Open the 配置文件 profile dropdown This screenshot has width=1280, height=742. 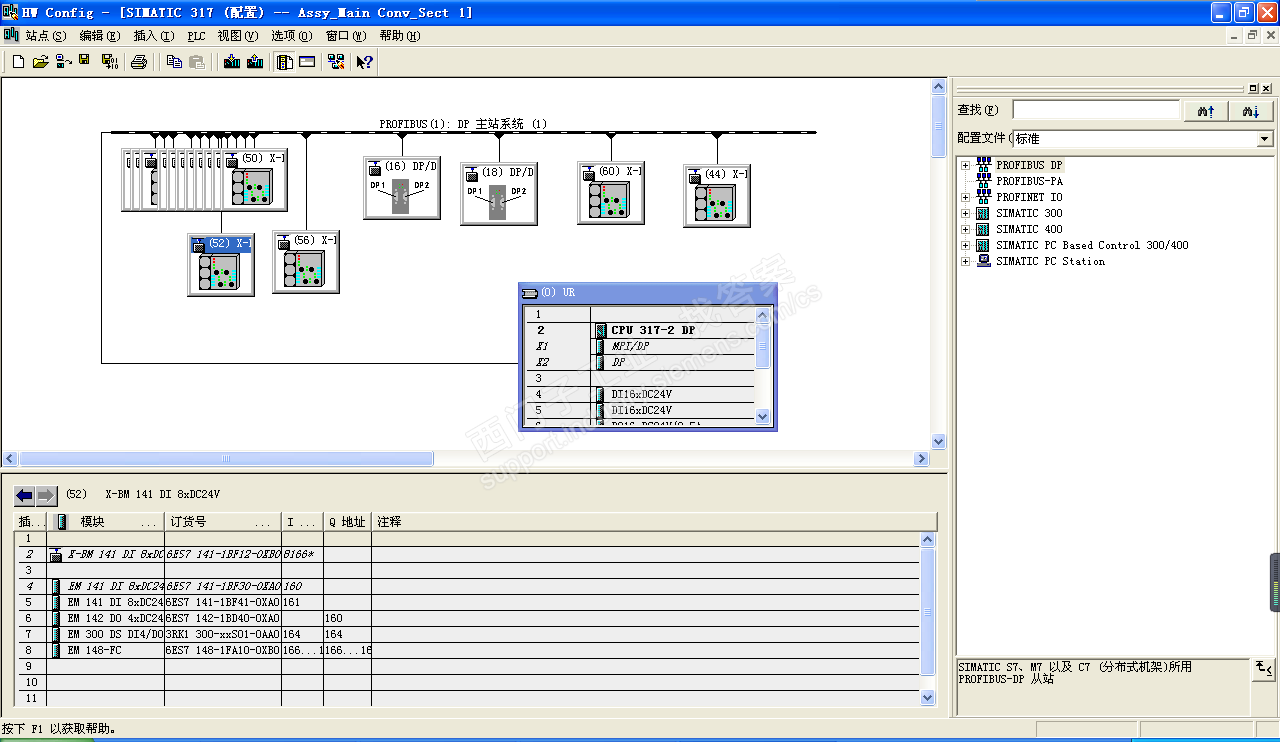pyautogui.click(x=1265, y=139)
